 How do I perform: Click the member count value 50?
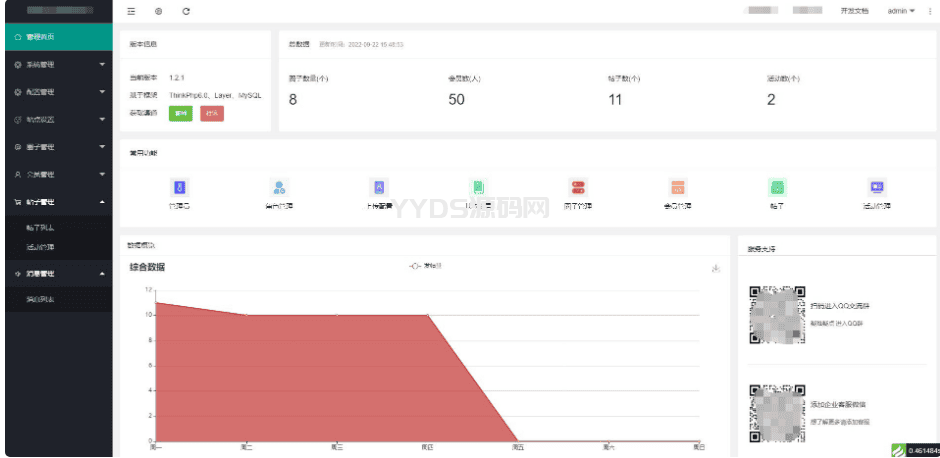pyautogui.click(x=456, y=100)
